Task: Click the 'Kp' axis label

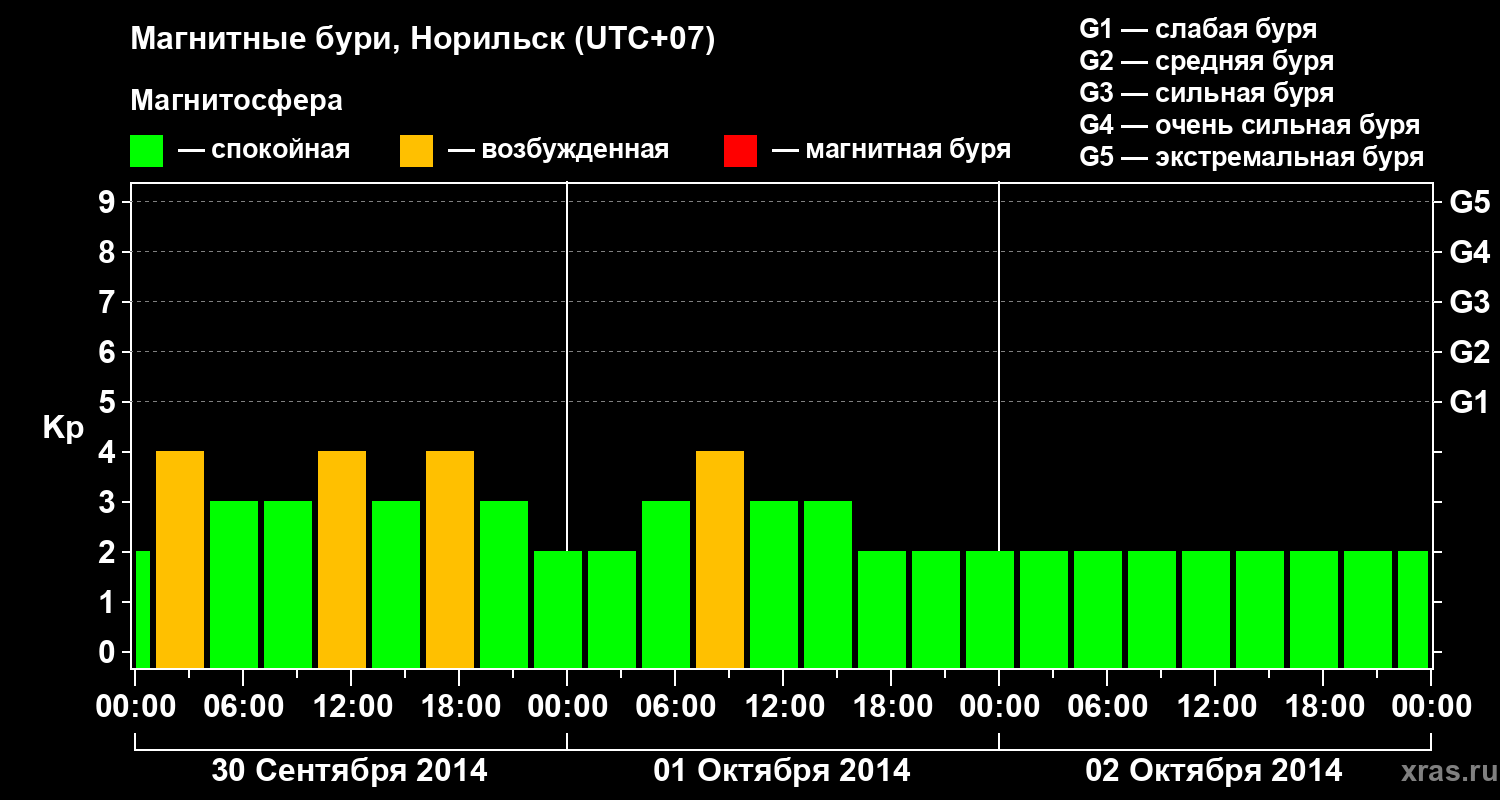Action: [63, 429]
